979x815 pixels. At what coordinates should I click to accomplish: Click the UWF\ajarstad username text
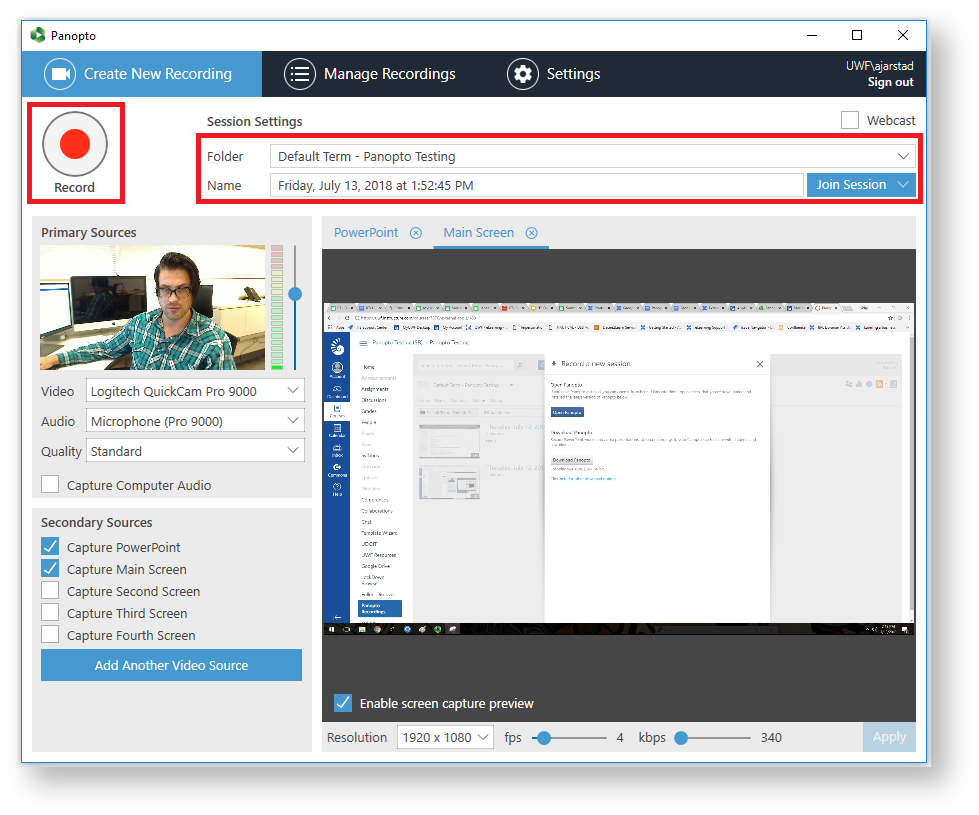[x=879, y=66]
